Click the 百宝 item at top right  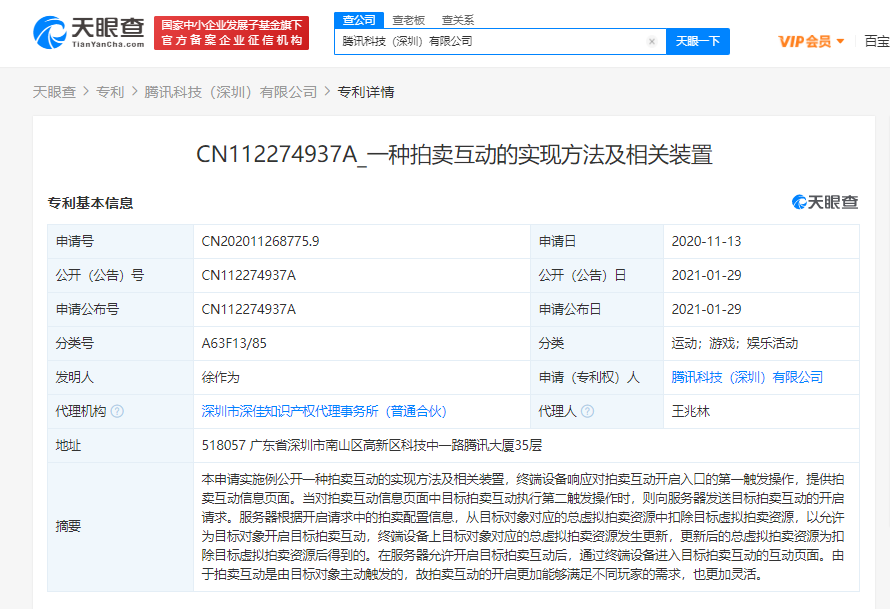click(x=876, y=41)
